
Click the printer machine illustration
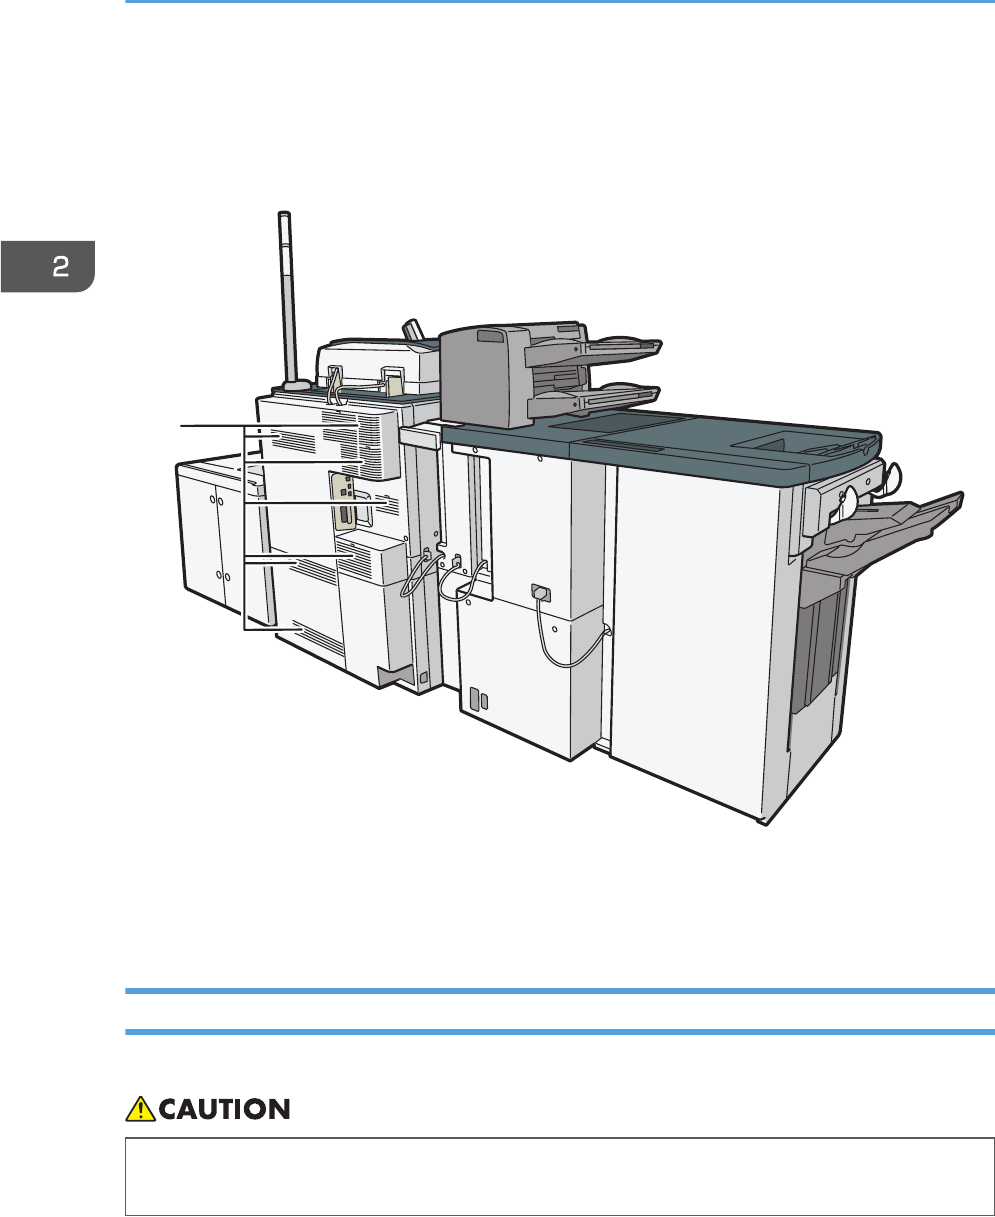[572, 518]
